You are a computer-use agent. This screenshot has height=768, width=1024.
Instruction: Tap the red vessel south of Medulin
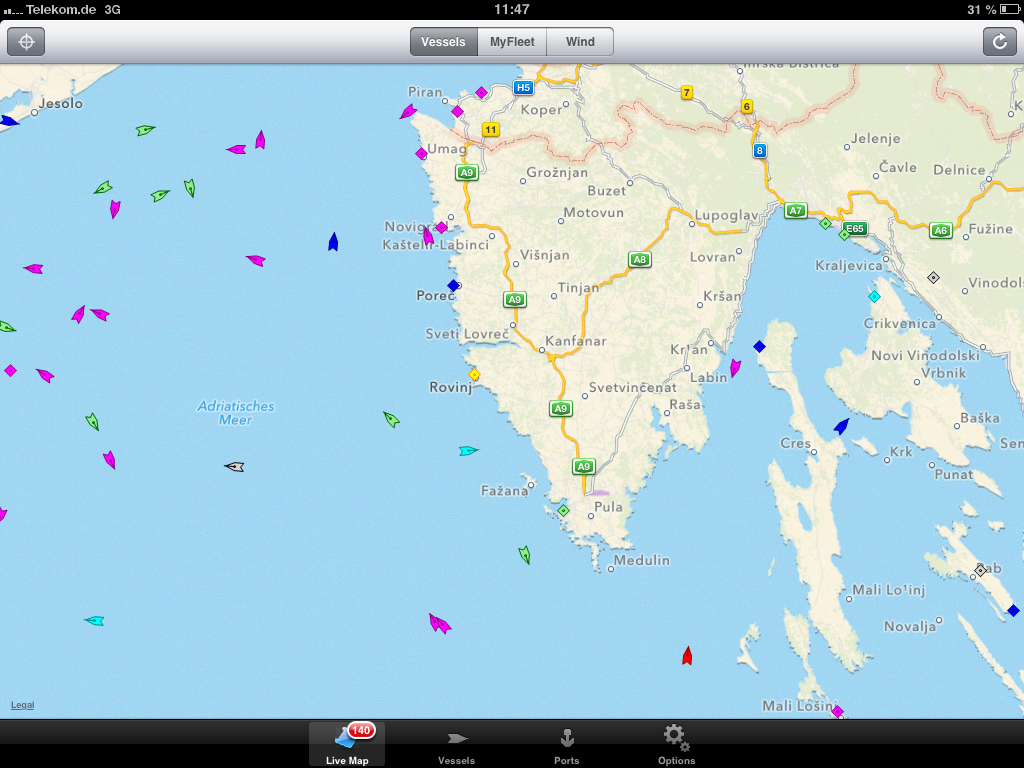[x=687, y=656]
